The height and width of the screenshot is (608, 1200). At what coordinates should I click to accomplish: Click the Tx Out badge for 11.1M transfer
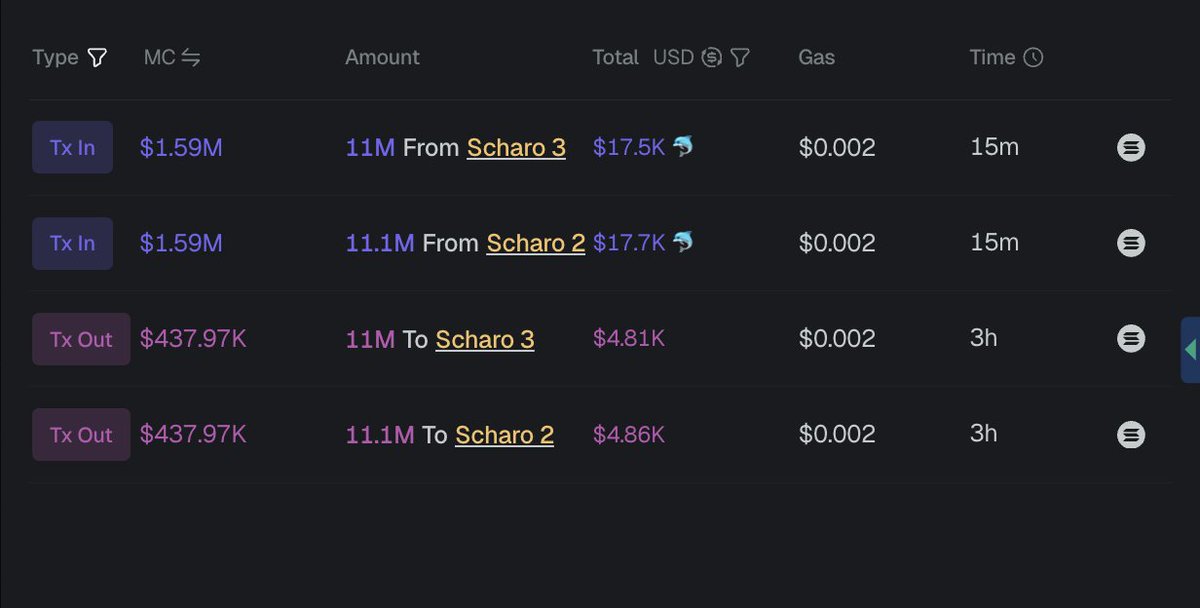click(x=81, y=435)
